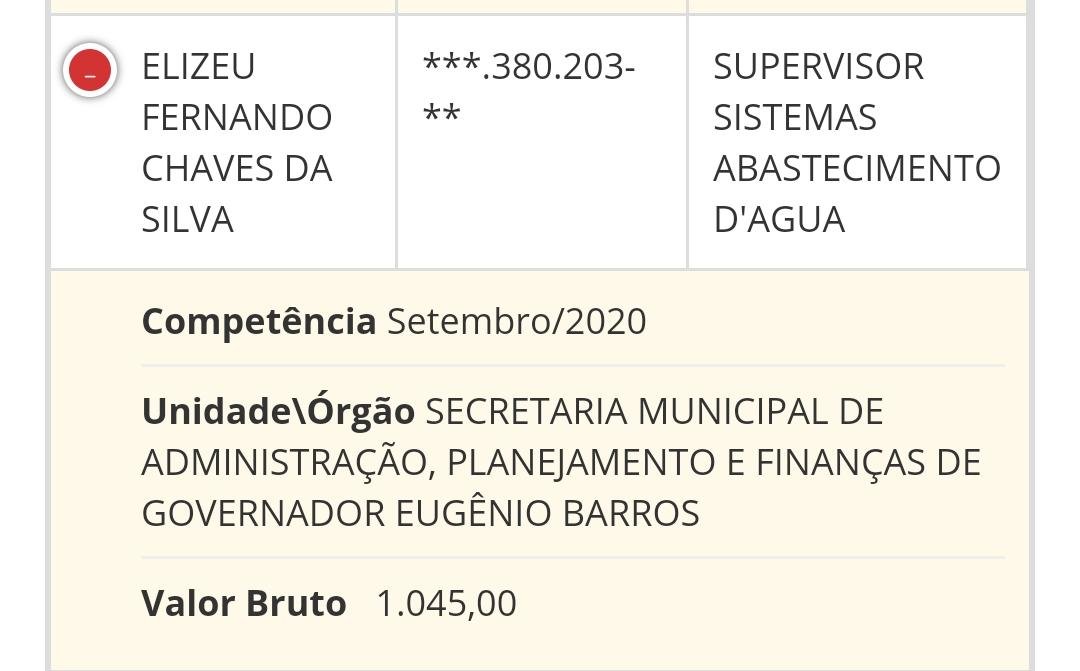The height and width of the screenshot is (671, 1080).
Task: Click the word SUPERVISOR in the role
Action: 818,67
